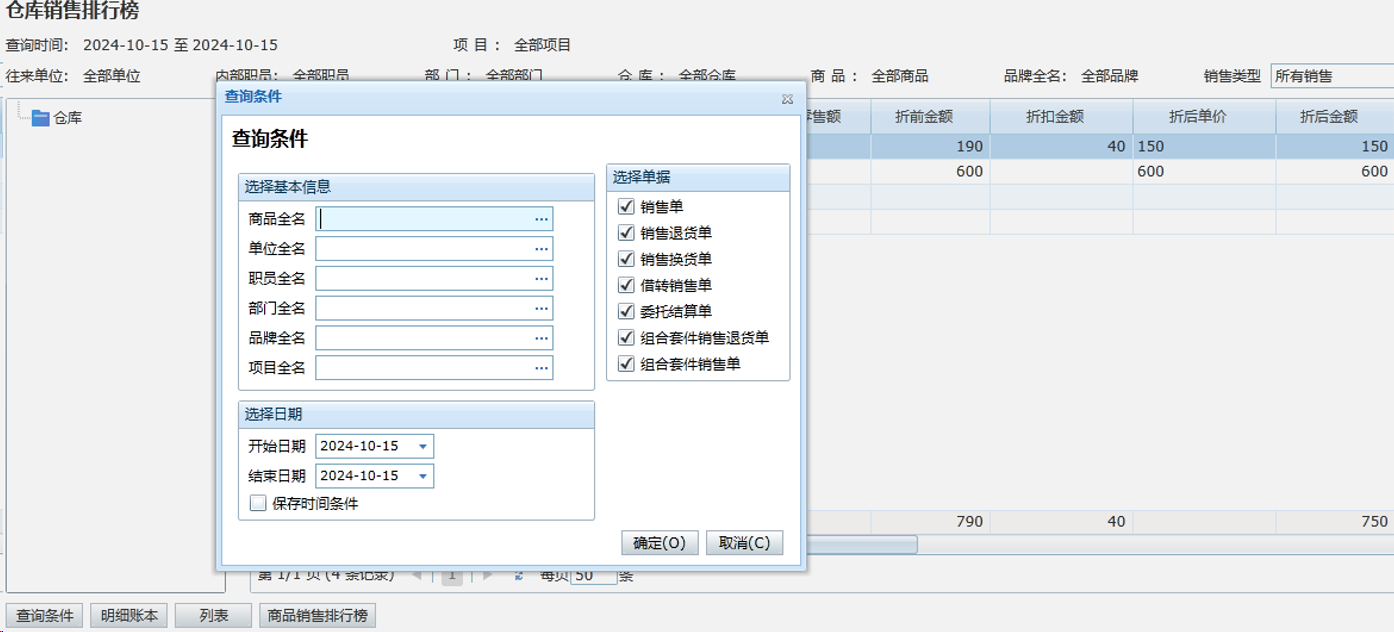The height and width of the screenshot is (632, 1394).
Task: Click the ellipsis icon beside 职员全名
Action: point(541,279)
